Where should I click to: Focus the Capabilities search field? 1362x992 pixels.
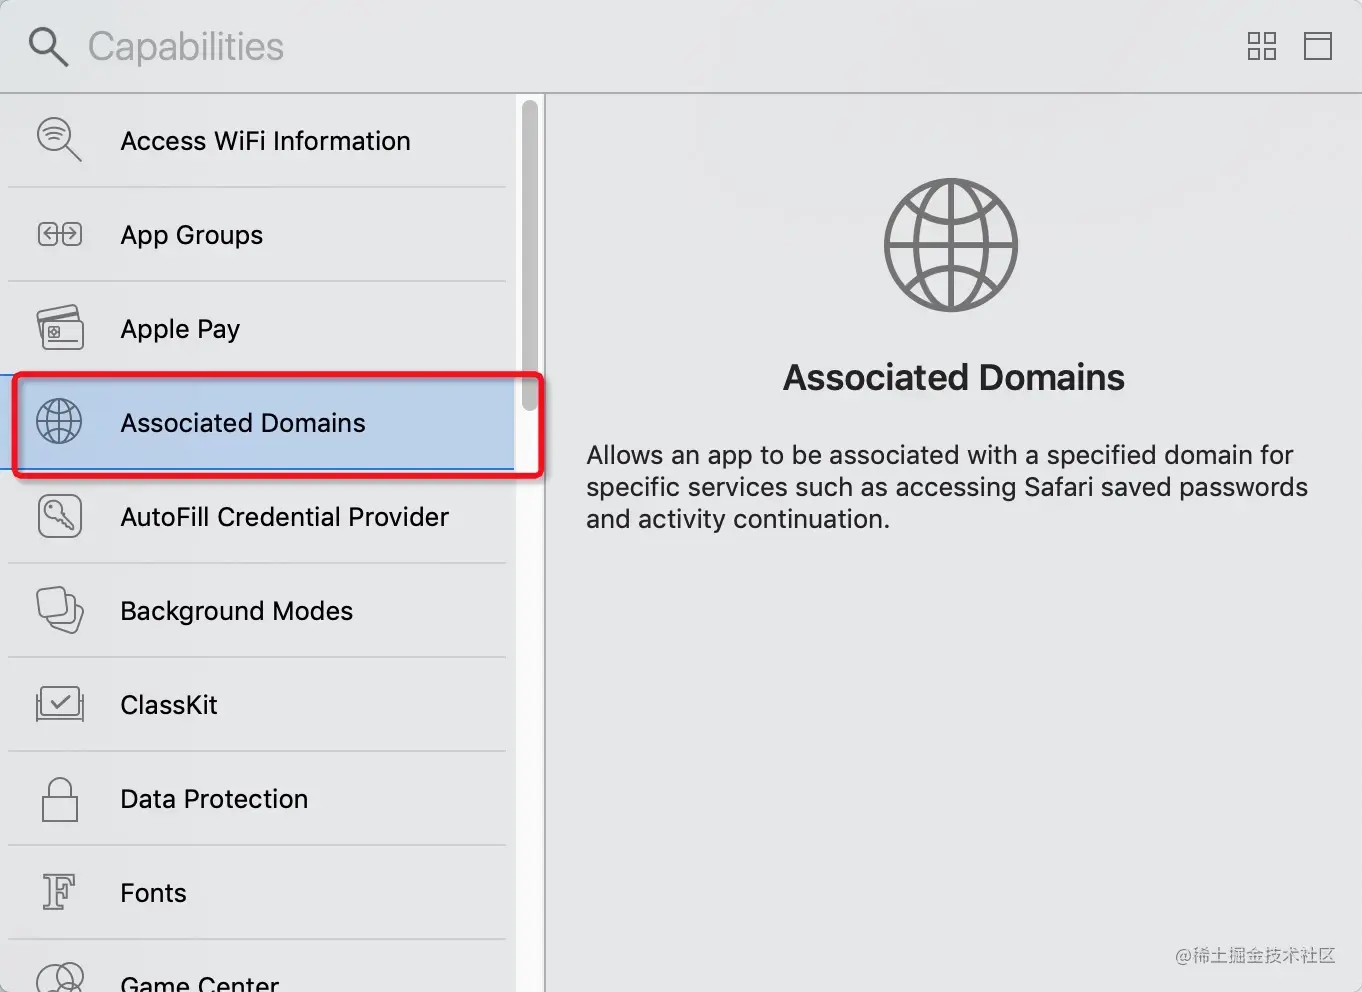point(186,47)
